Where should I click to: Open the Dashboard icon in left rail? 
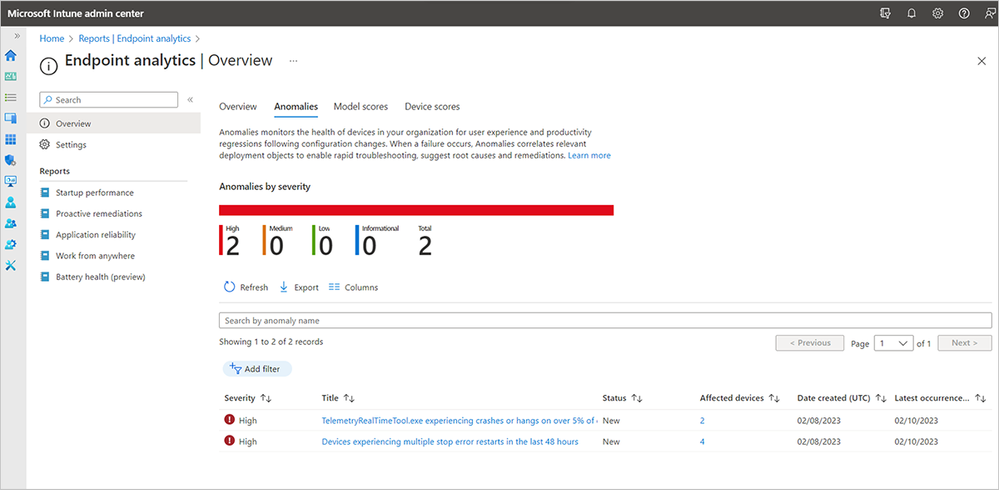click(x=10, y=76)
